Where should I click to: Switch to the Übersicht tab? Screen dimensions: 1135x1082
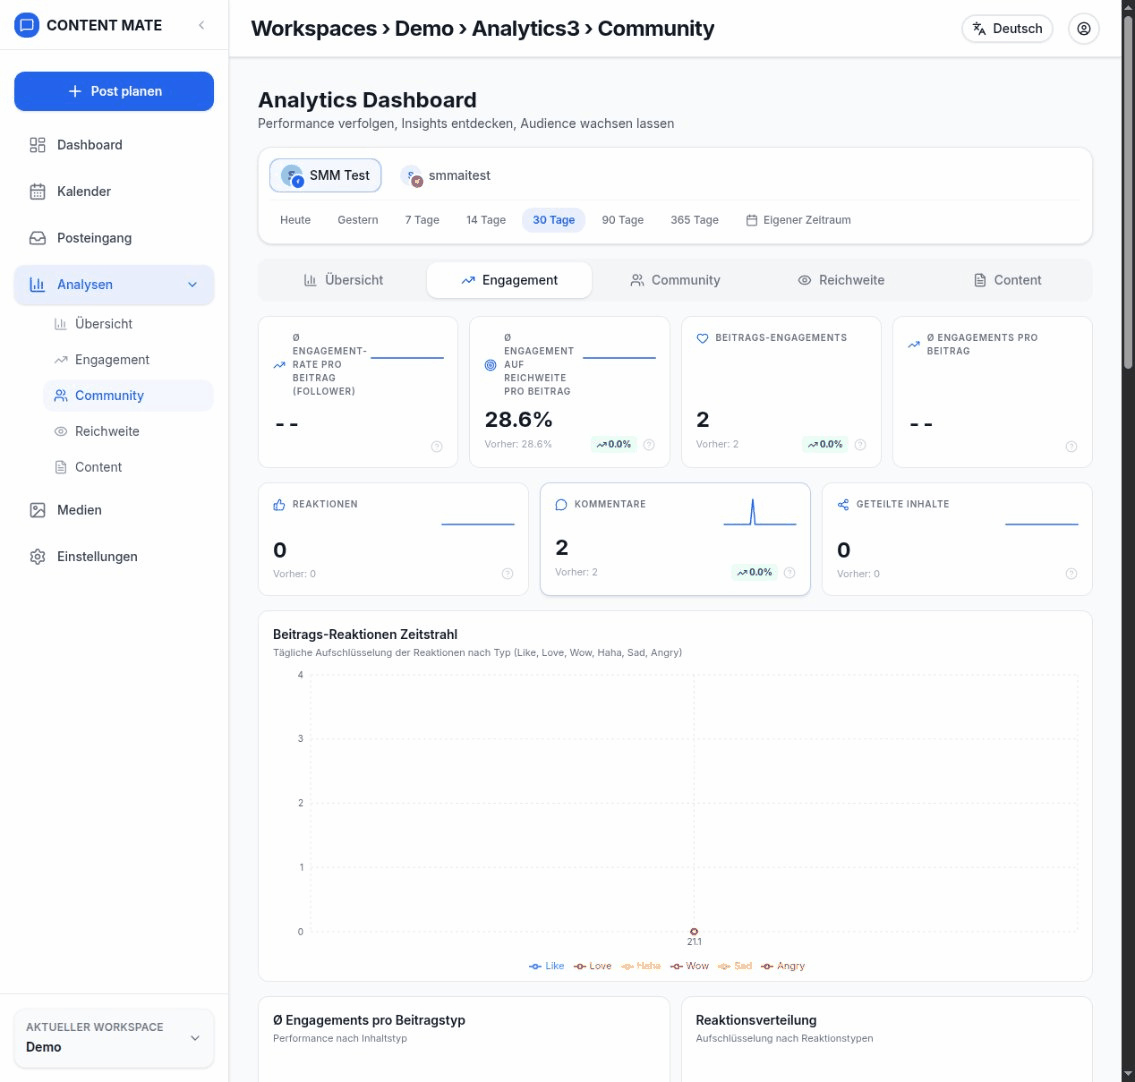click(343, 280)
